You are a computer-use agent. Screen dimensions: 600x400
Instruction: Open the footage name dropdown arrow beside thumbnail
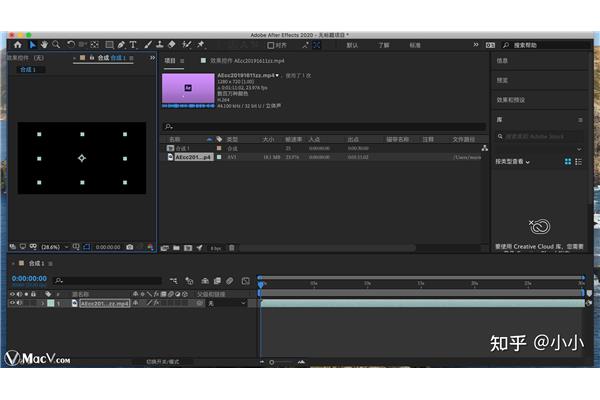tap(277, 76)
